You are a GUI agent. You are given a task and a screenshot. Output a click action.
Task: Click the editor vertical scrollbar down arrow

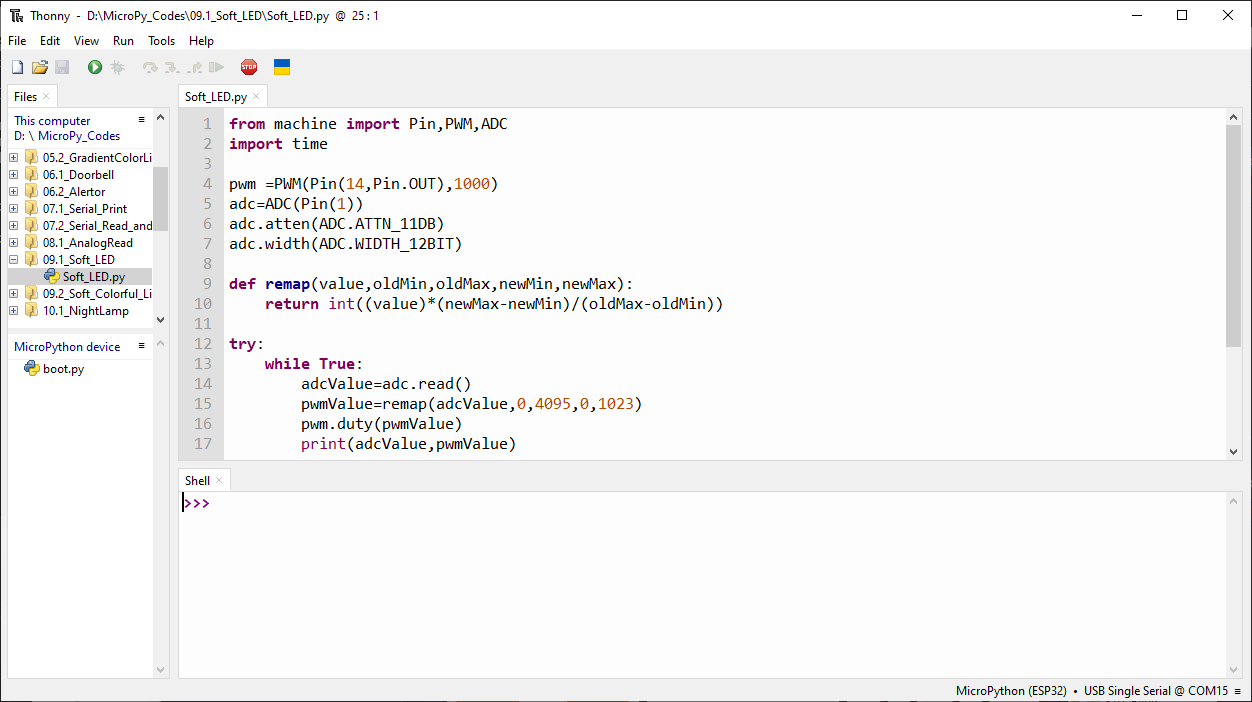click(1234, 452)
